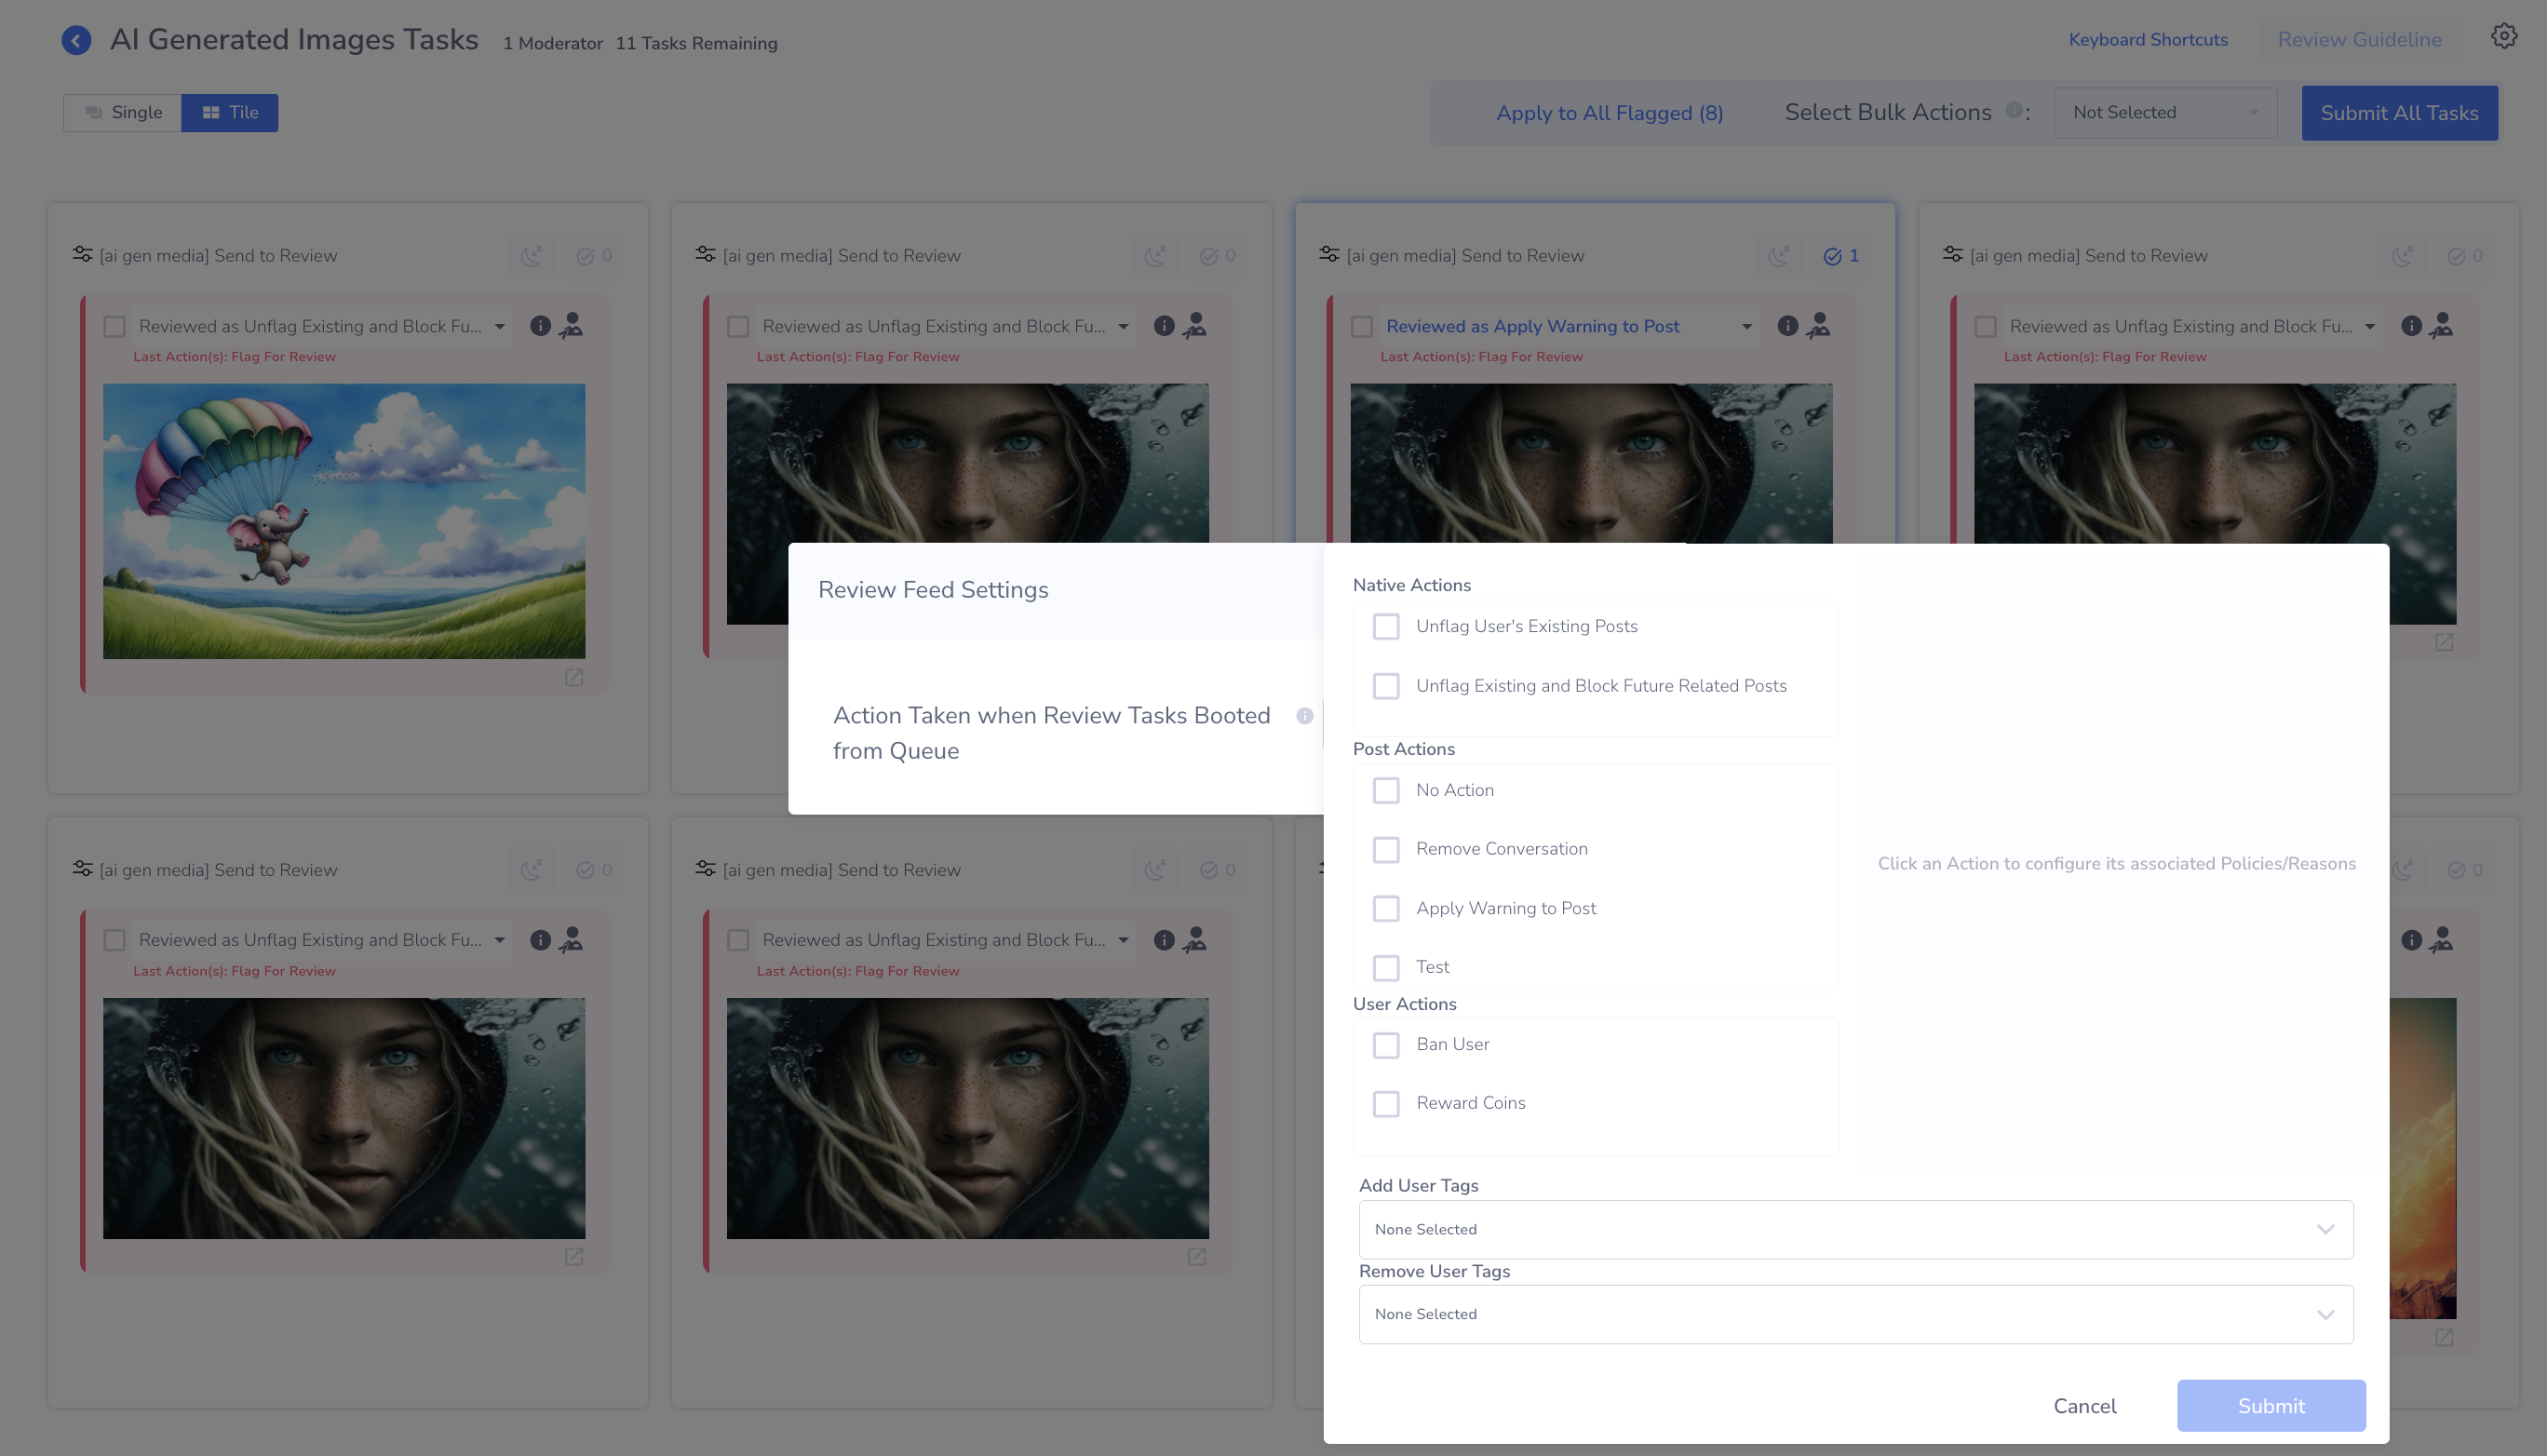Image resolution: width=2547 pixels, height=1456 pixels.
Task: Open Remove User Tags dropdown
Action: pos(1855,1314)
